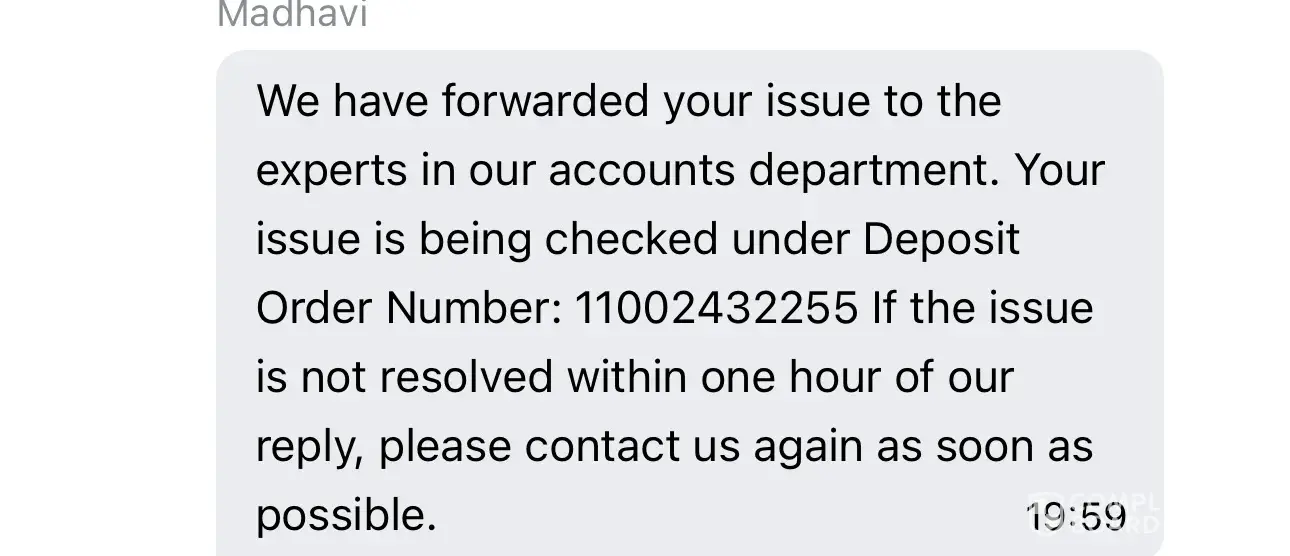Image resolution: width=1290 pixels, height=556 pixels.
Task: Select the word "within" in the message
Action: click(x=628, y=377)
